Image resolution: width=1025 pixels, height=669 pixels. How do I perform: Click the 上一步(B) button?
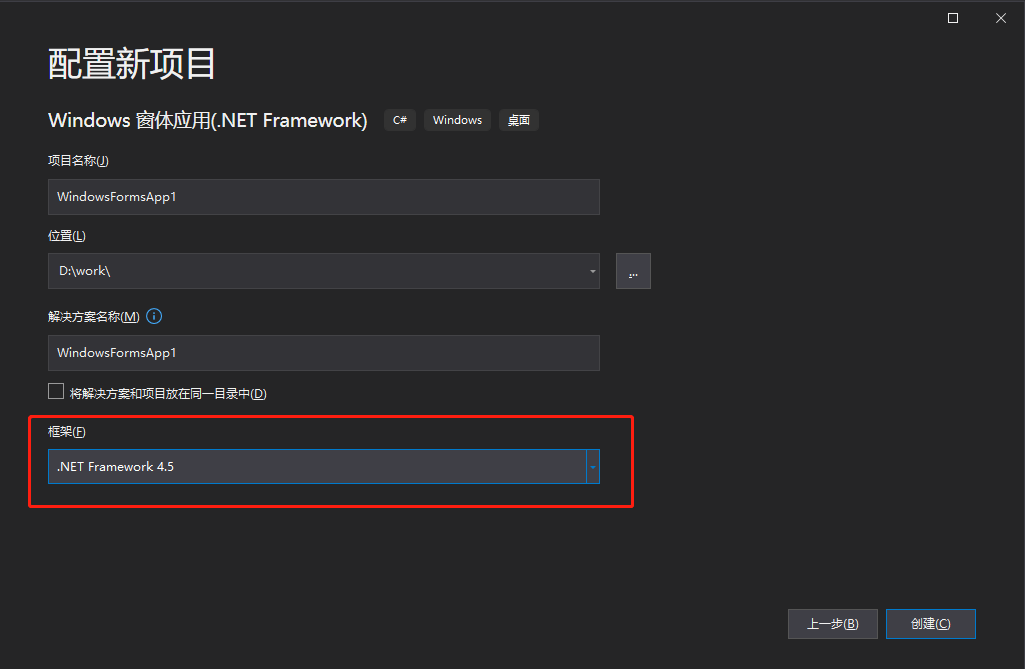click(832, 624)
